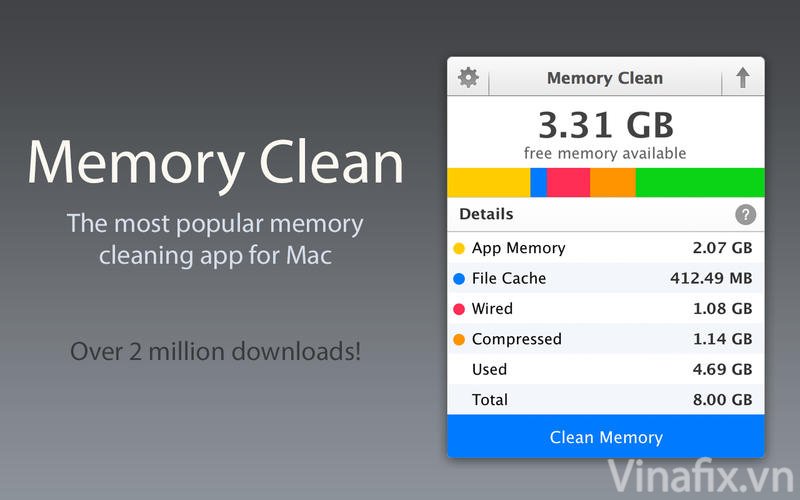Click 'Over 2 million downloads!' text
This screenshot has height=500, width=800.
(x=215, y=352)
